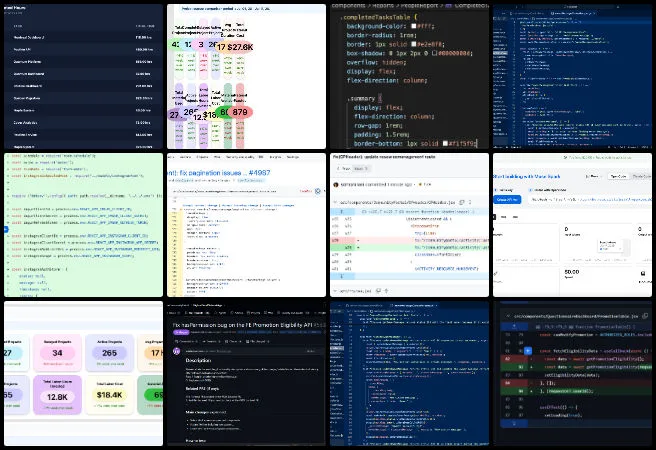The height and width of the screenshot is (450, 656).
Task: Click the Next button in the commit view
Action: tap(361, 169)
